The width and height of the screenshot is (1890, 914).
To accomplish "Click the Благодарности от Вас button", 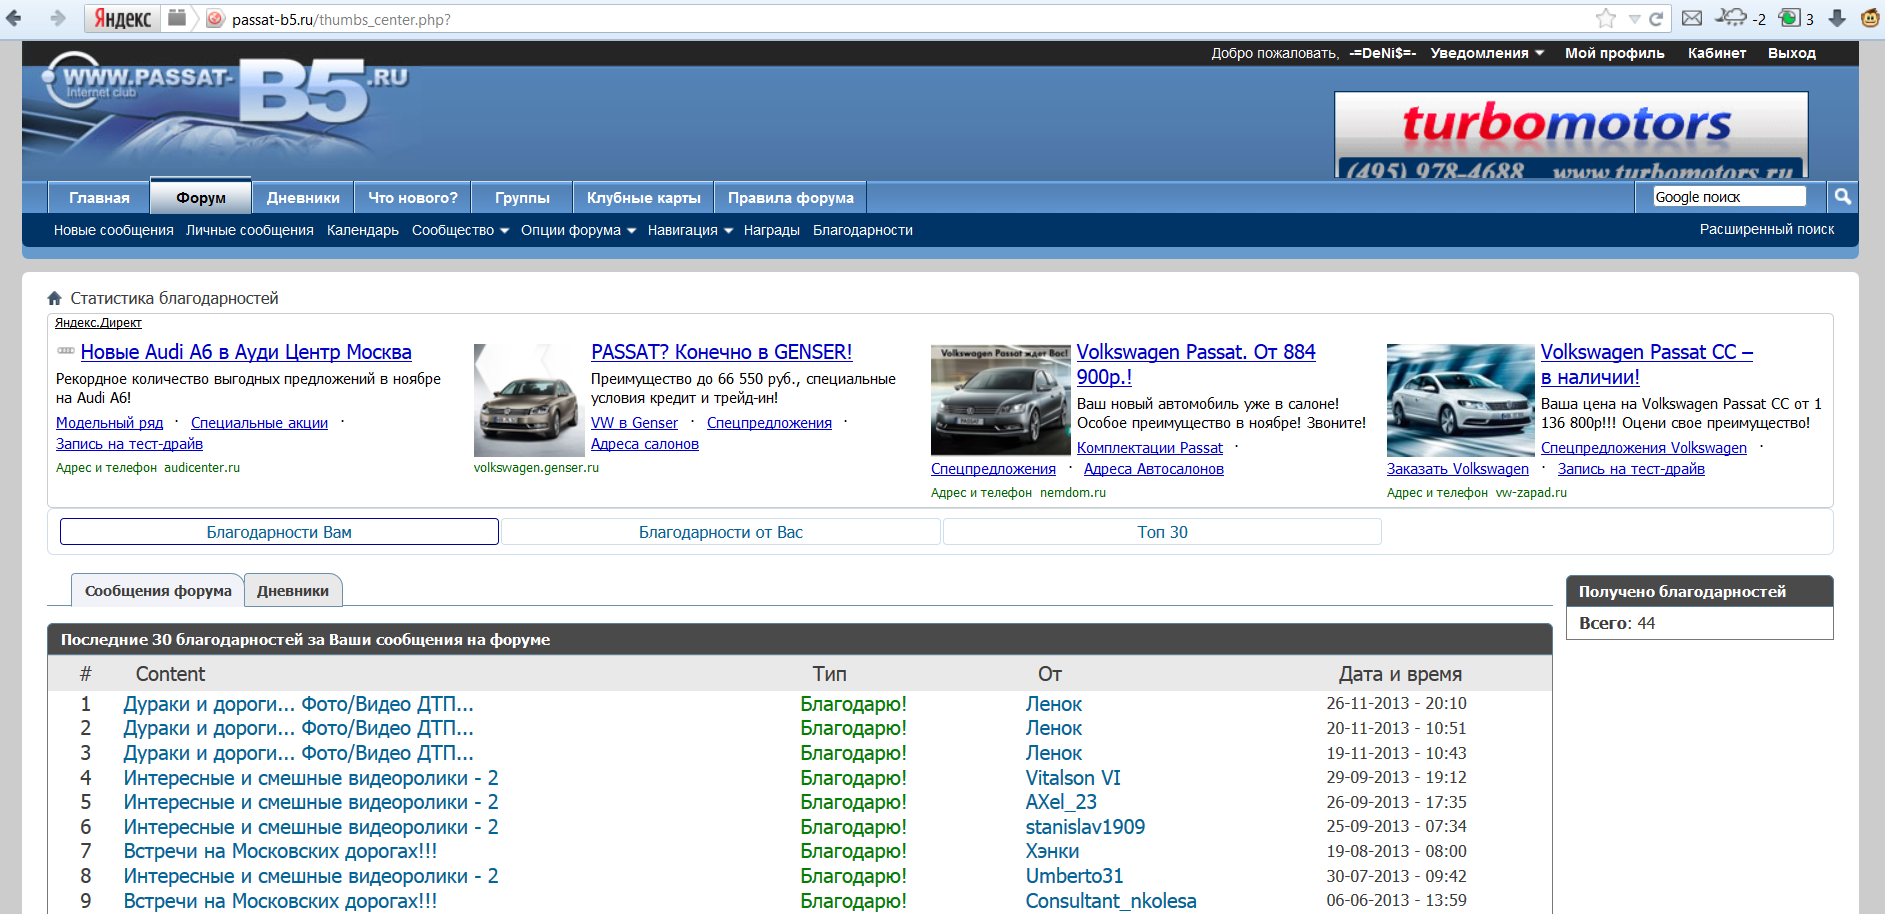I will (x=720, y=532).
